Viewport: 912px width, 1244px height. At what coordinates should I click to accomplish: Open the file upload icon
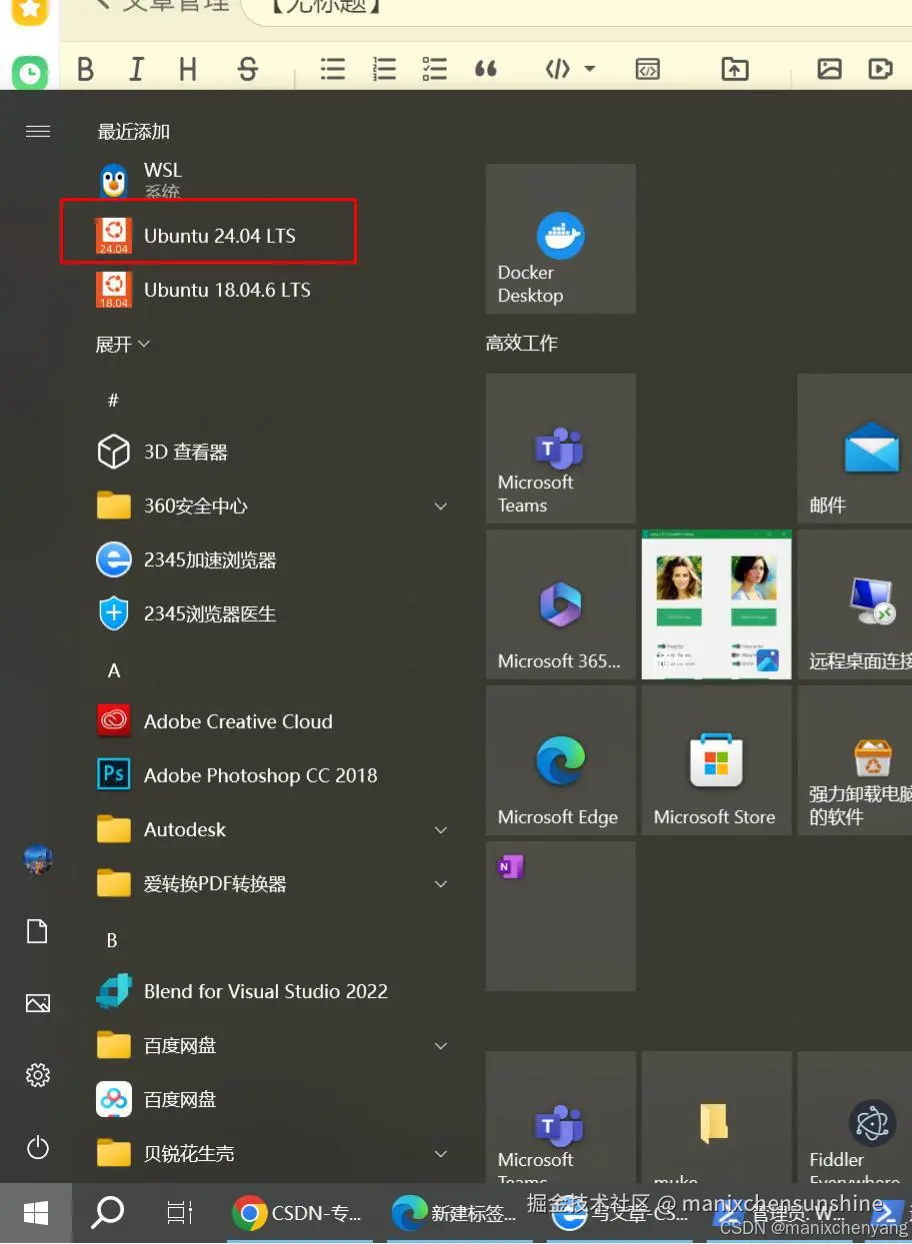[733, 69]
